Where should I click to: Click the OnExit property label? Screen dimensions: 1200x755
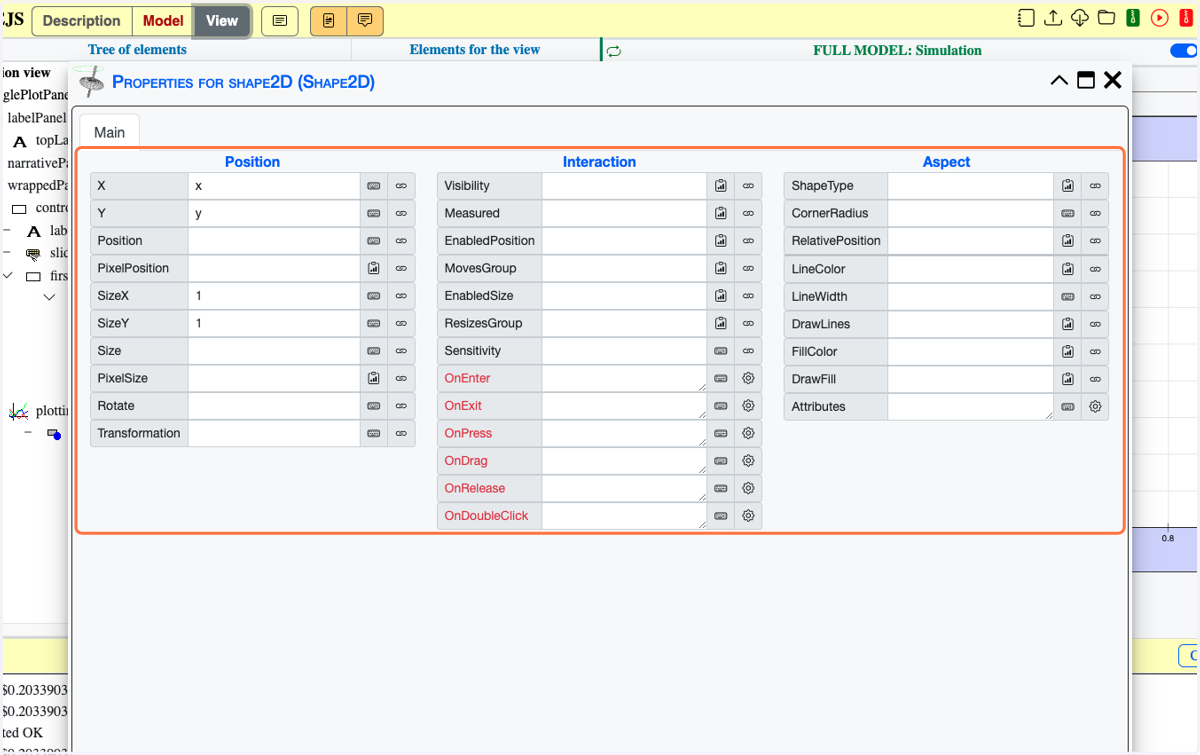[x=463, y=406]
